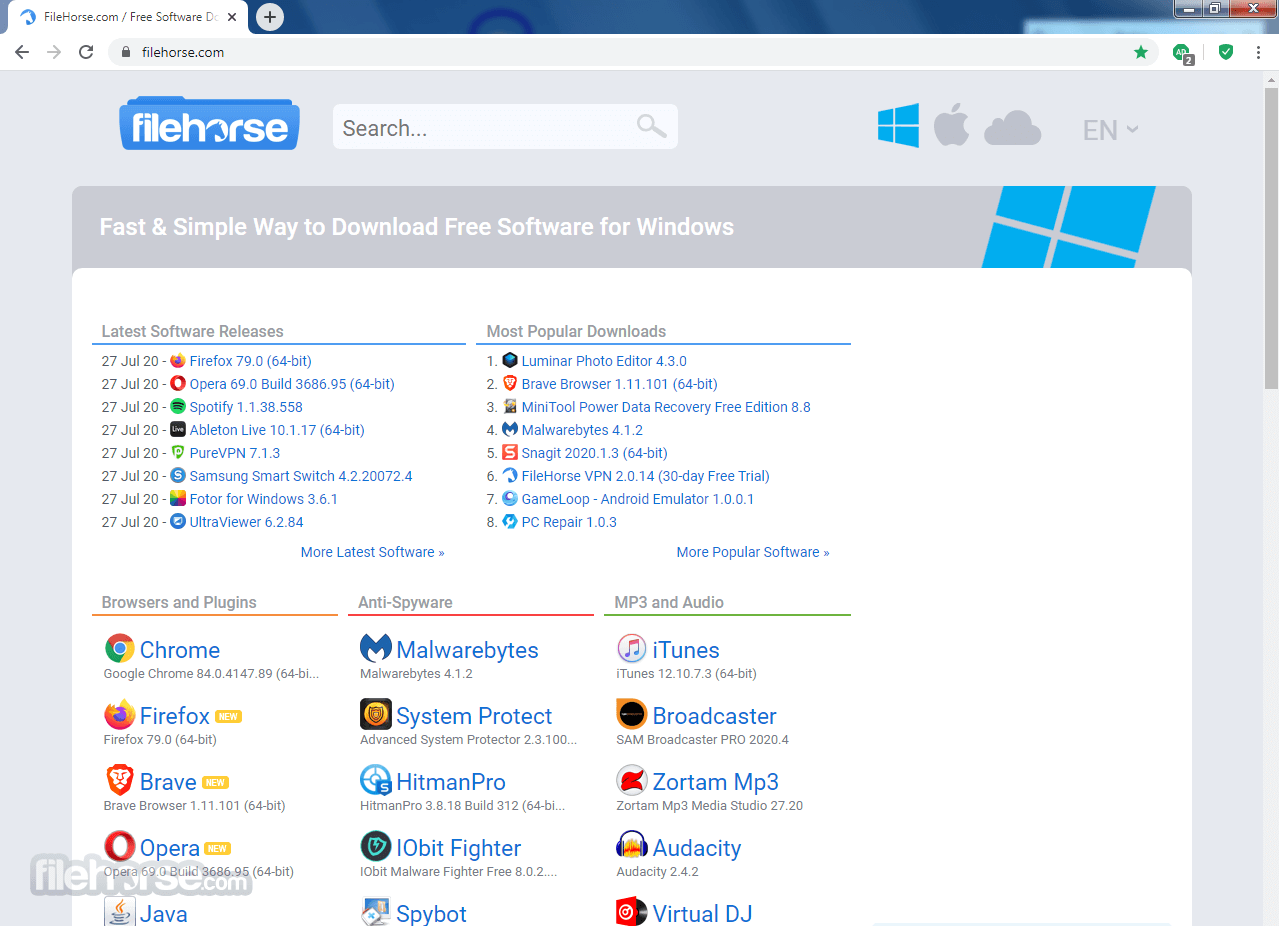Open PC Repair 1.0.3 link

(569, 522)
